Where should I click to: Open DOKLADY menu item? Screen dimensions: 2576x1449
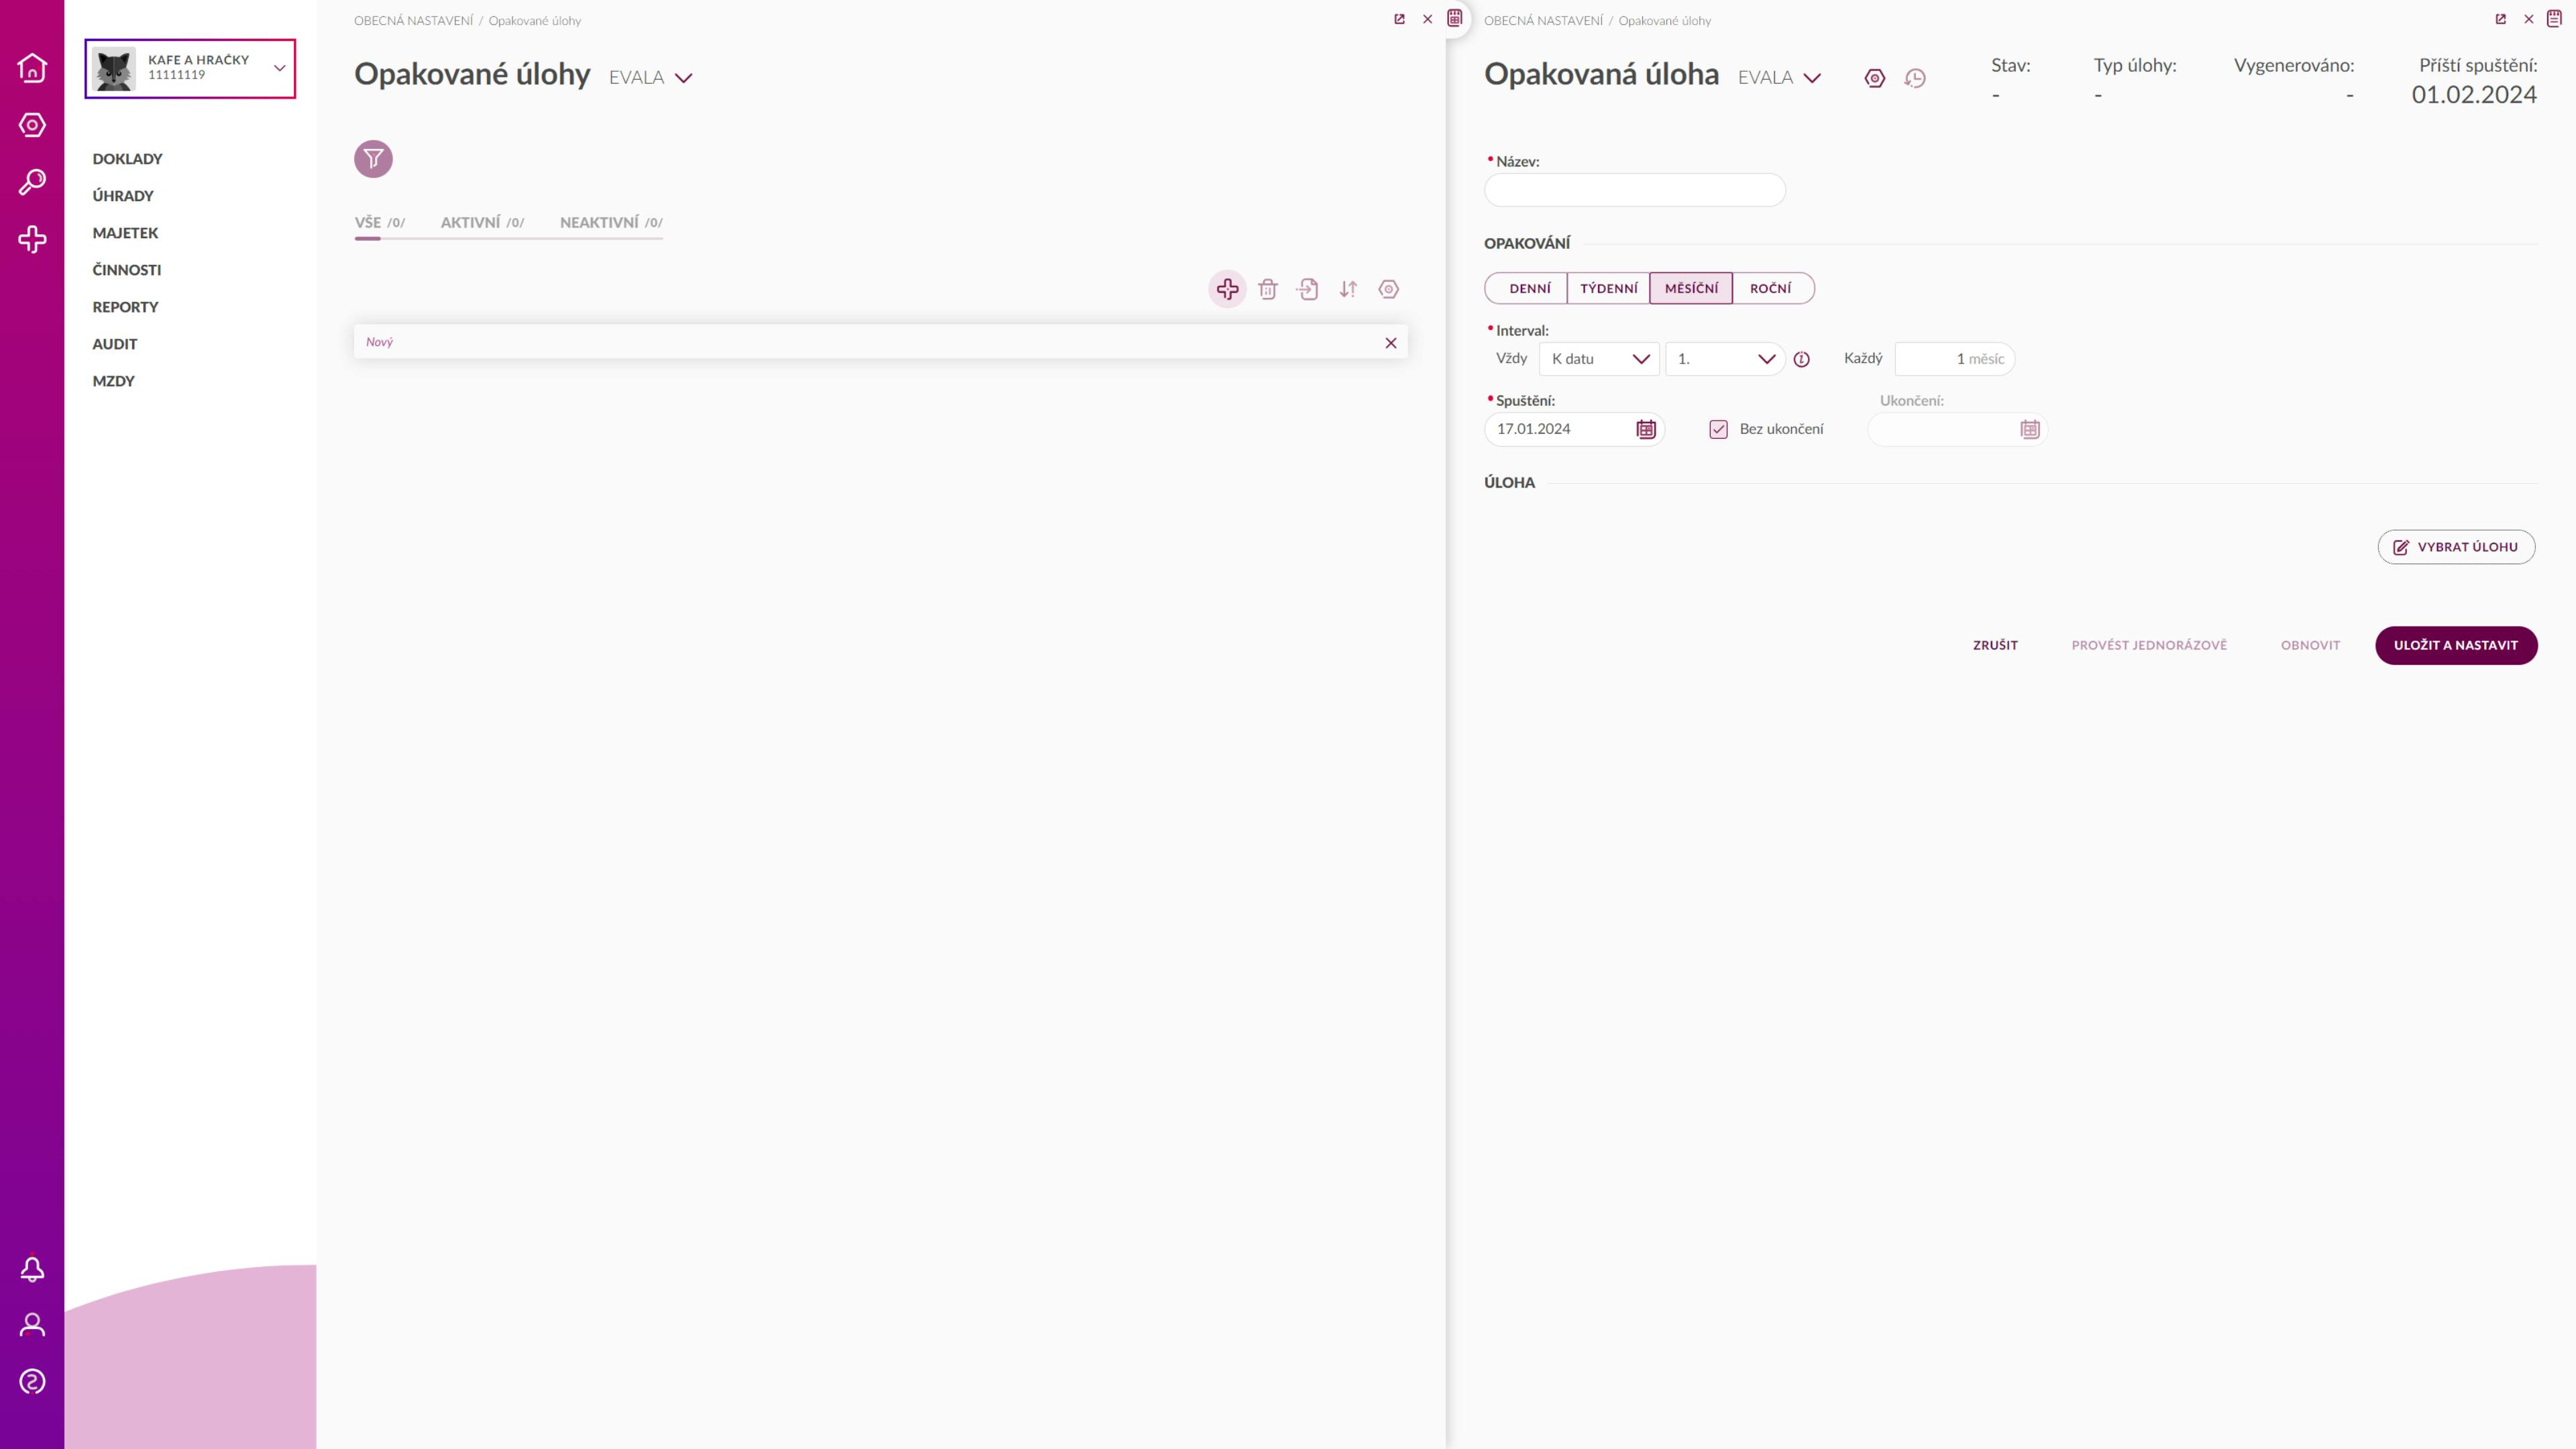coord(127,159)
